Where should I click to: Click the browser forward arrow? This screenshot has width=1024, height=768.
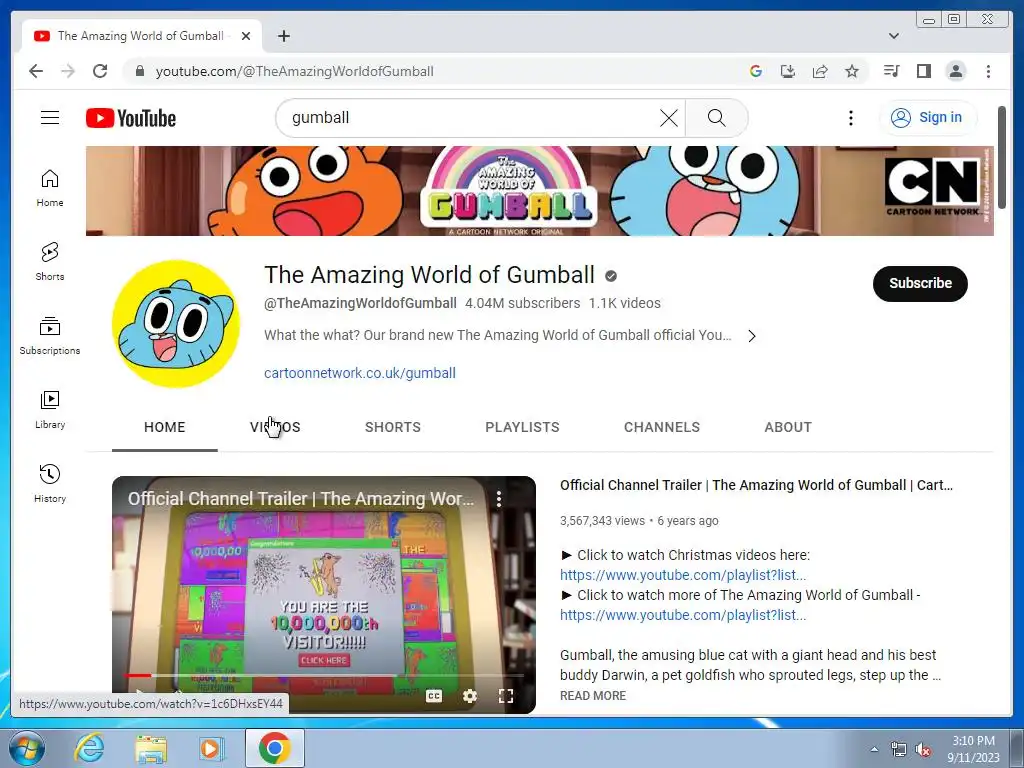coord(68,71)
